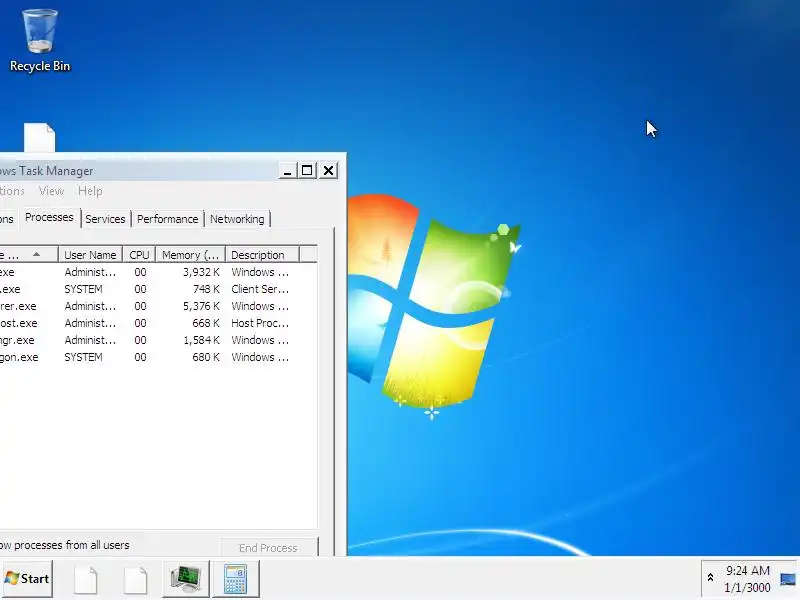
Task: Switch to the Processes tab
Action: pyautogui.click(x=49, y=217)
